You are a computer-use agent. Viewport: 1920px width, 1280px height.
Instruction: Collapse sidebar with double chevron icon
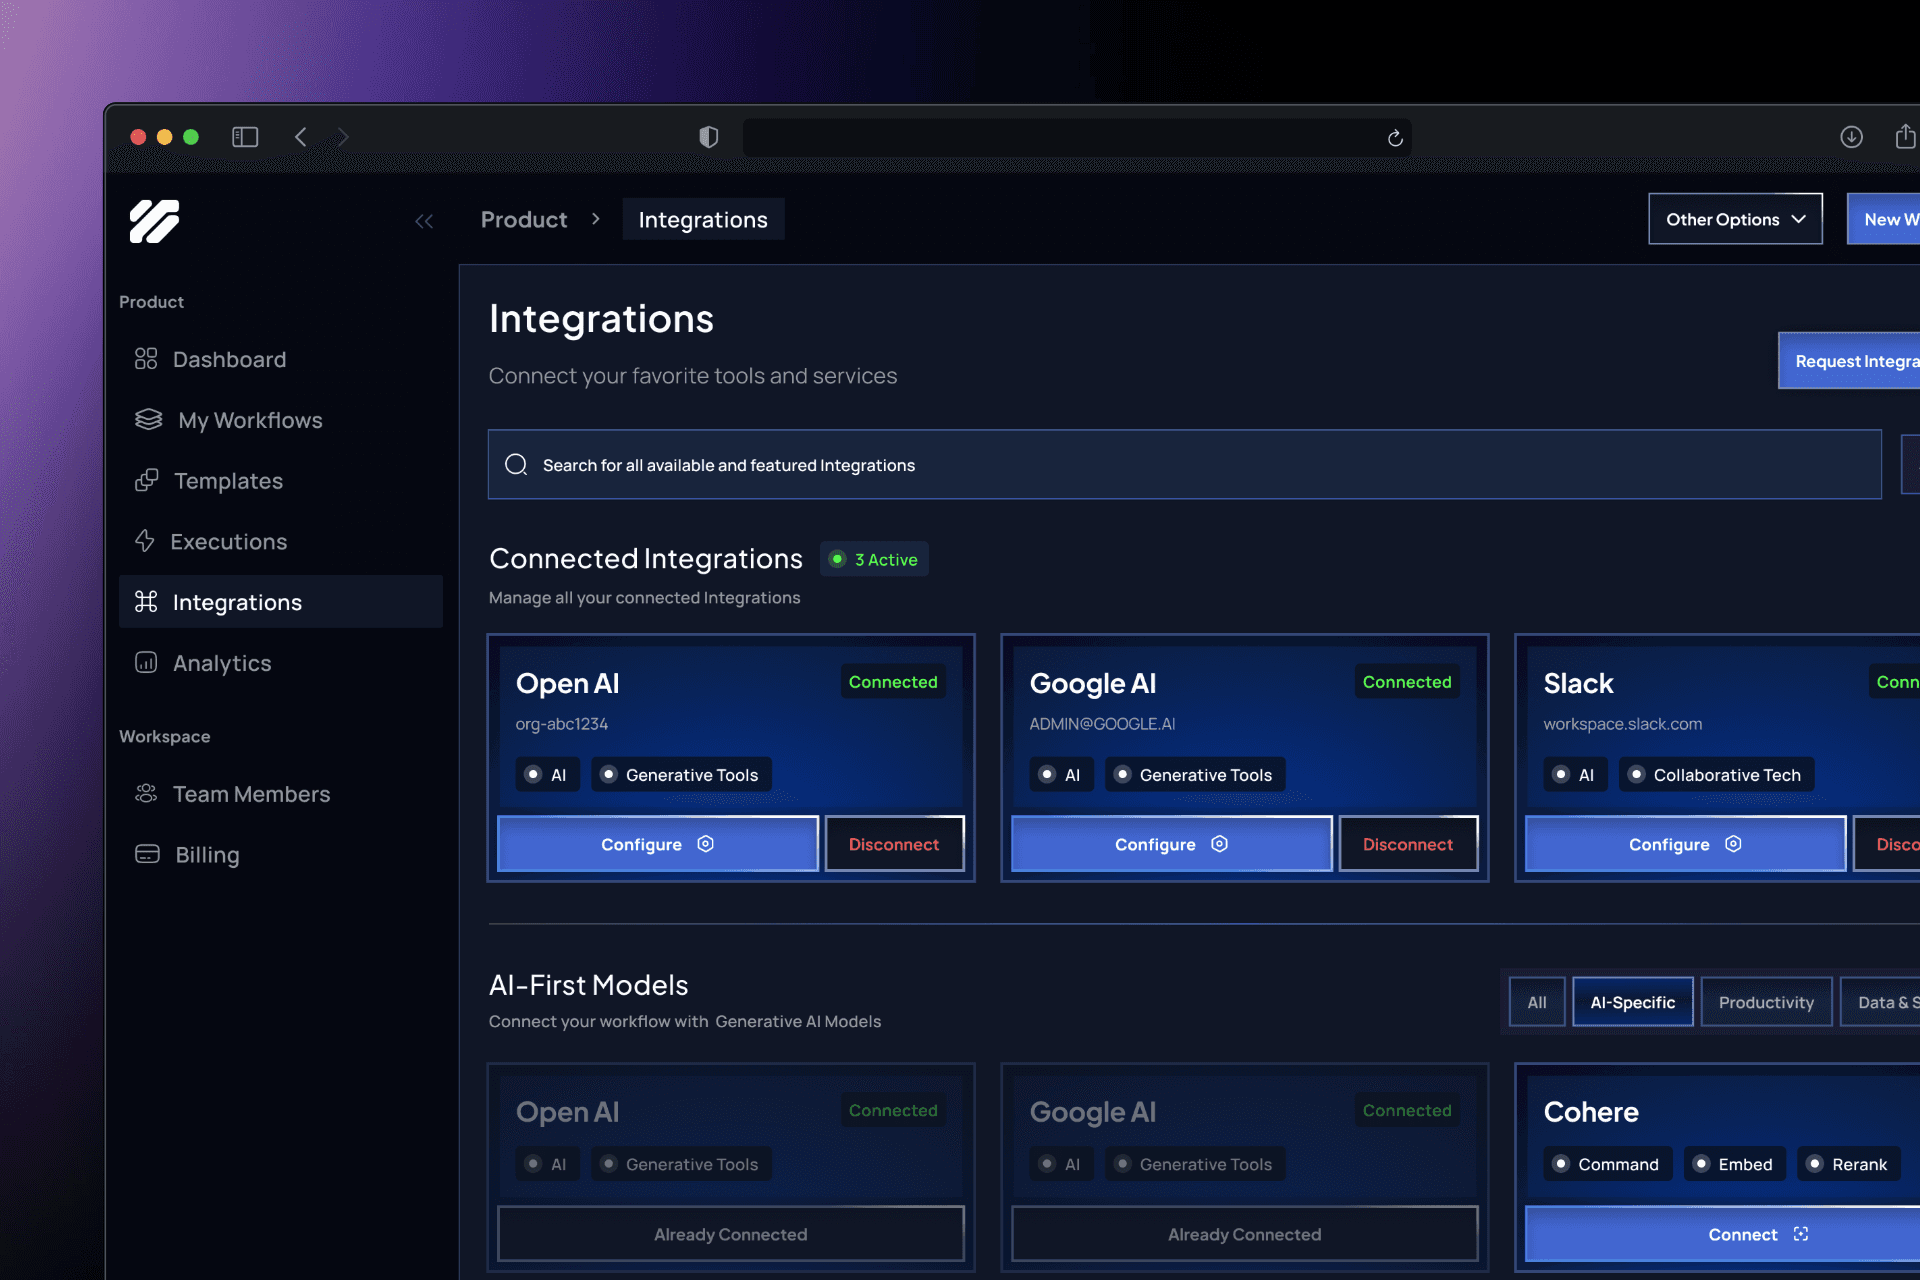(x=424, y=221)
